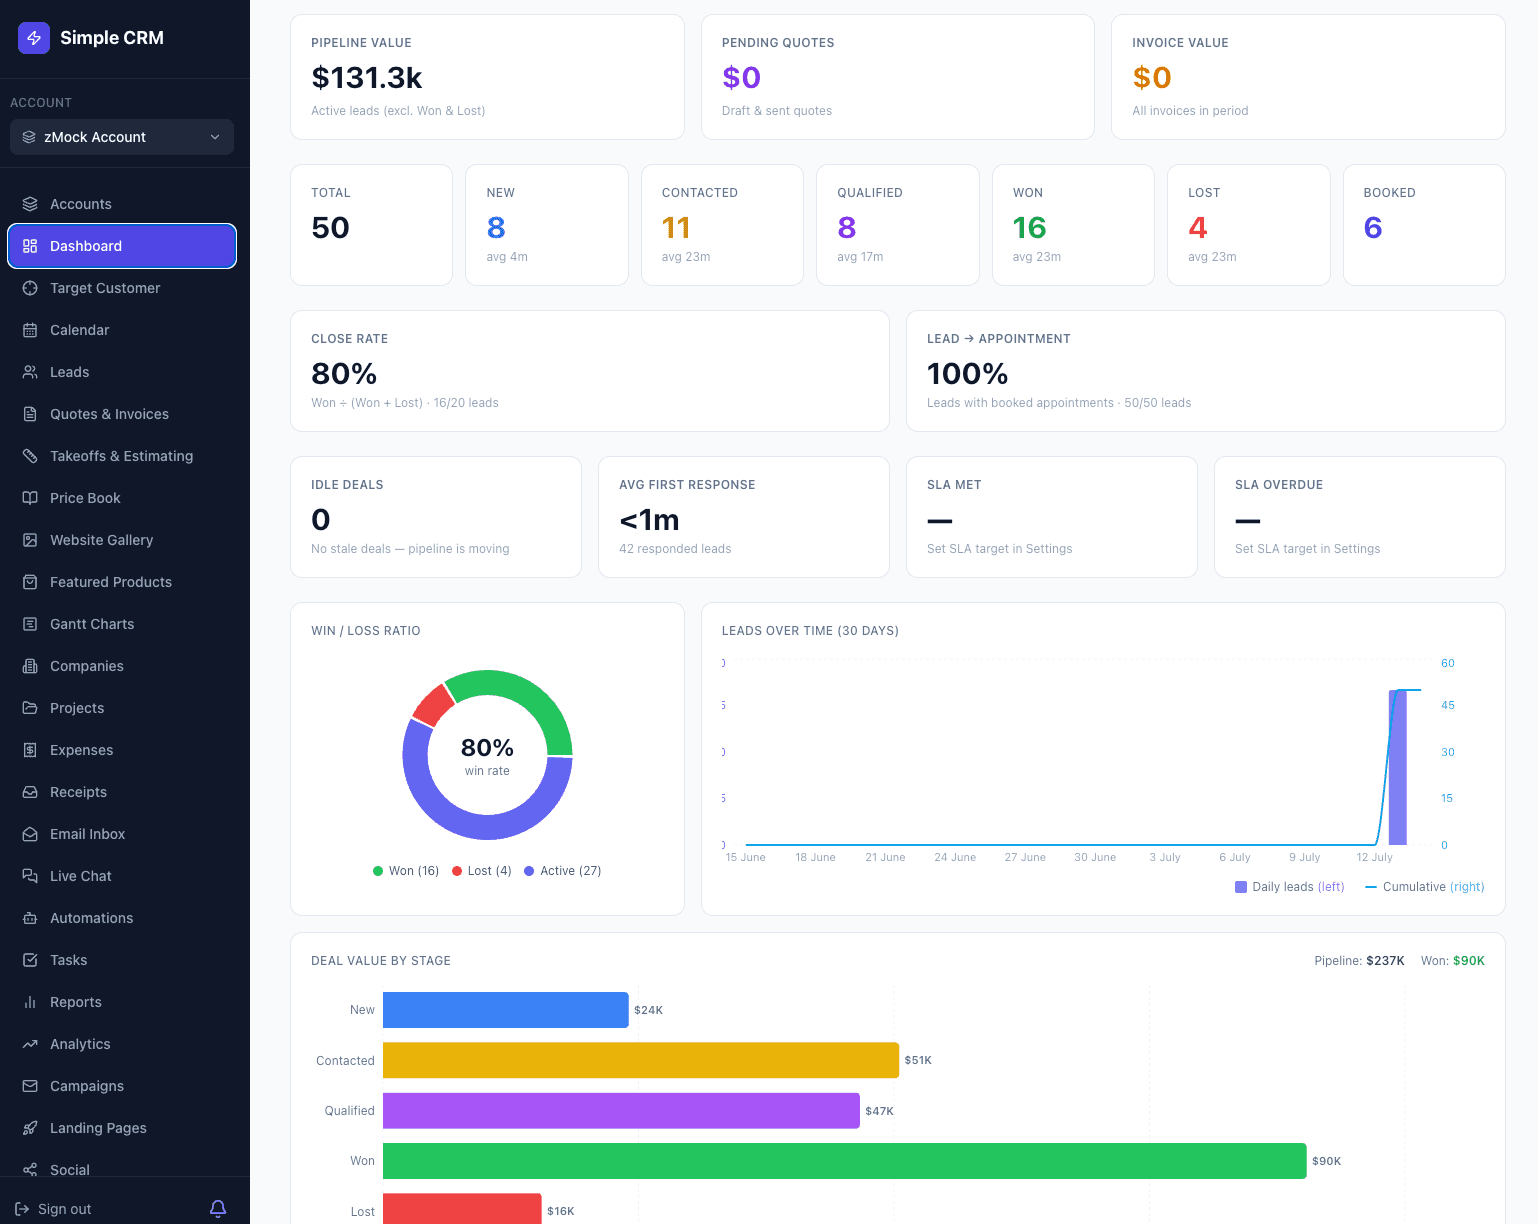Open notifications bell icon

click(218, 1209)
